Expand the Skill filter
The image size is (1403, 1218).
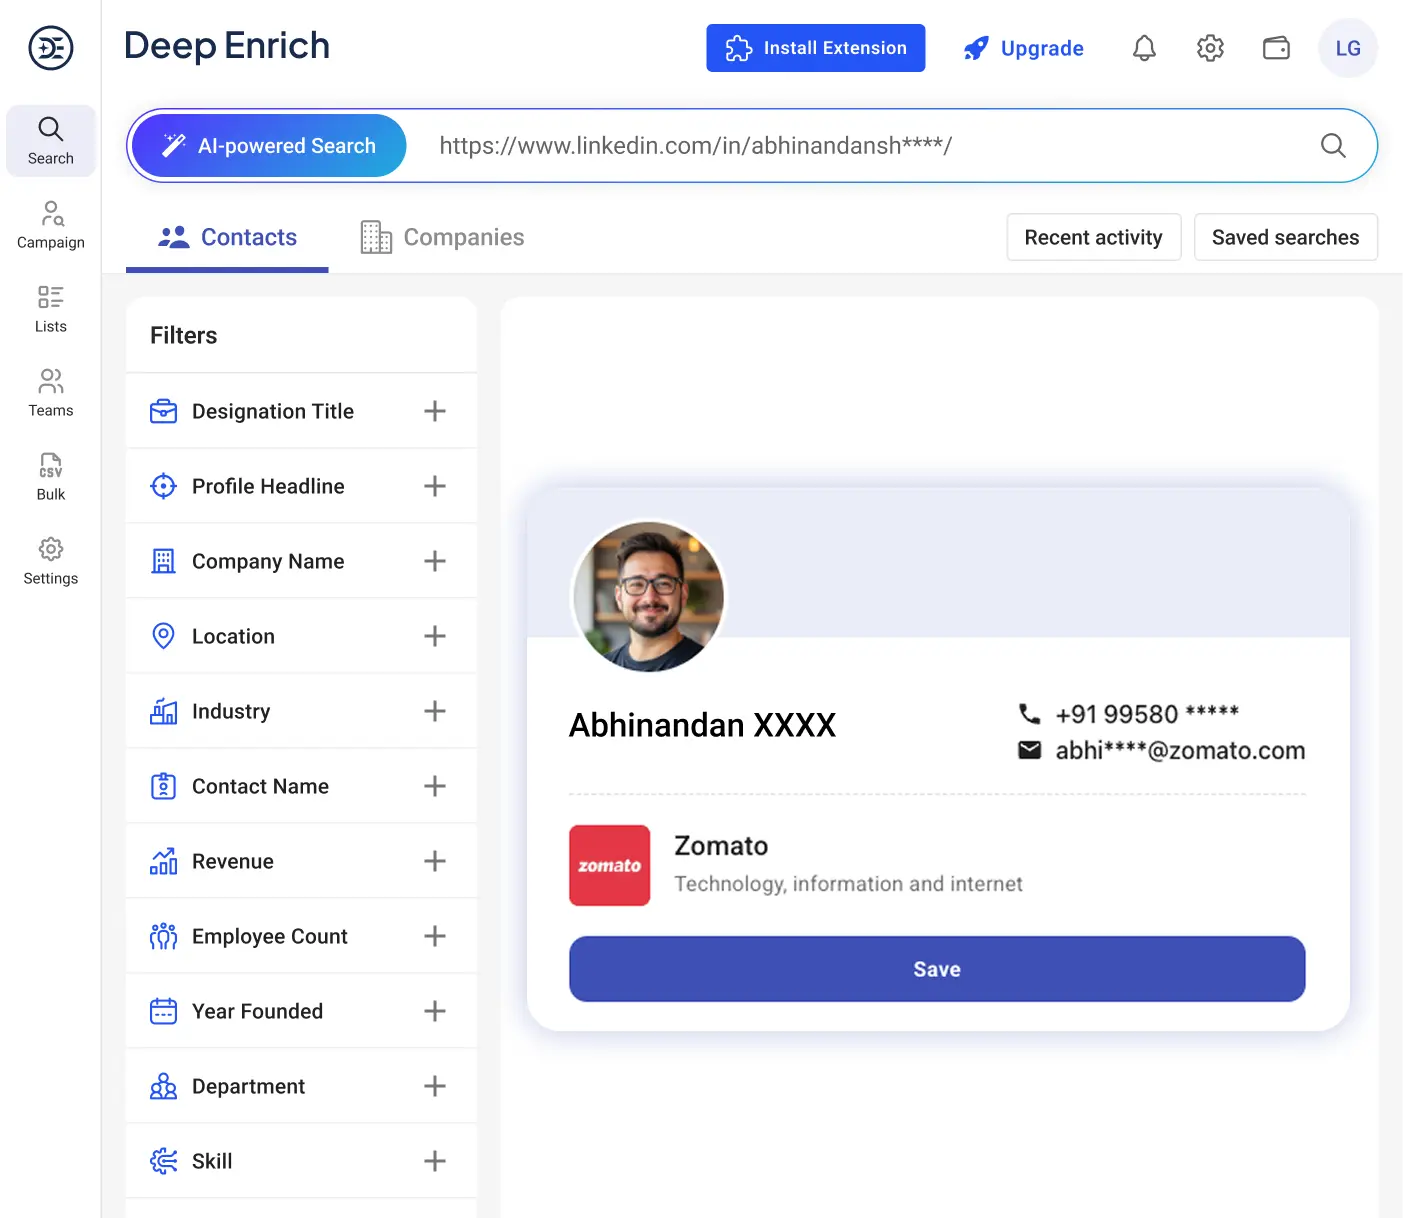point(434,1161)
